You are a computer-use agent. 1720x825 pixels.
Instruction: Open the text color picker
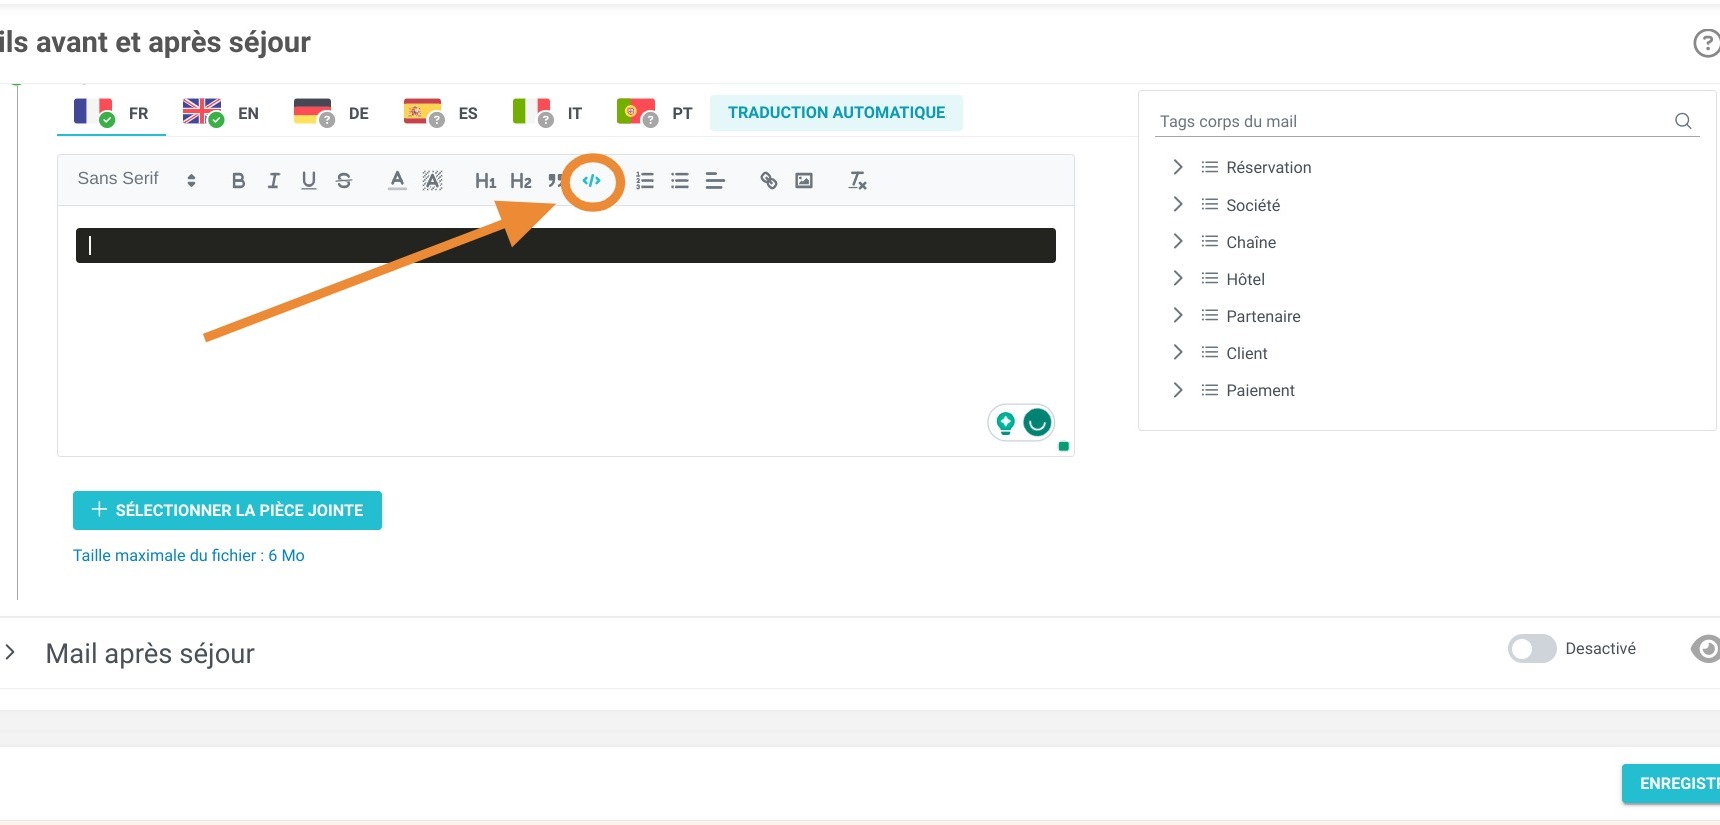click(397, 181)
